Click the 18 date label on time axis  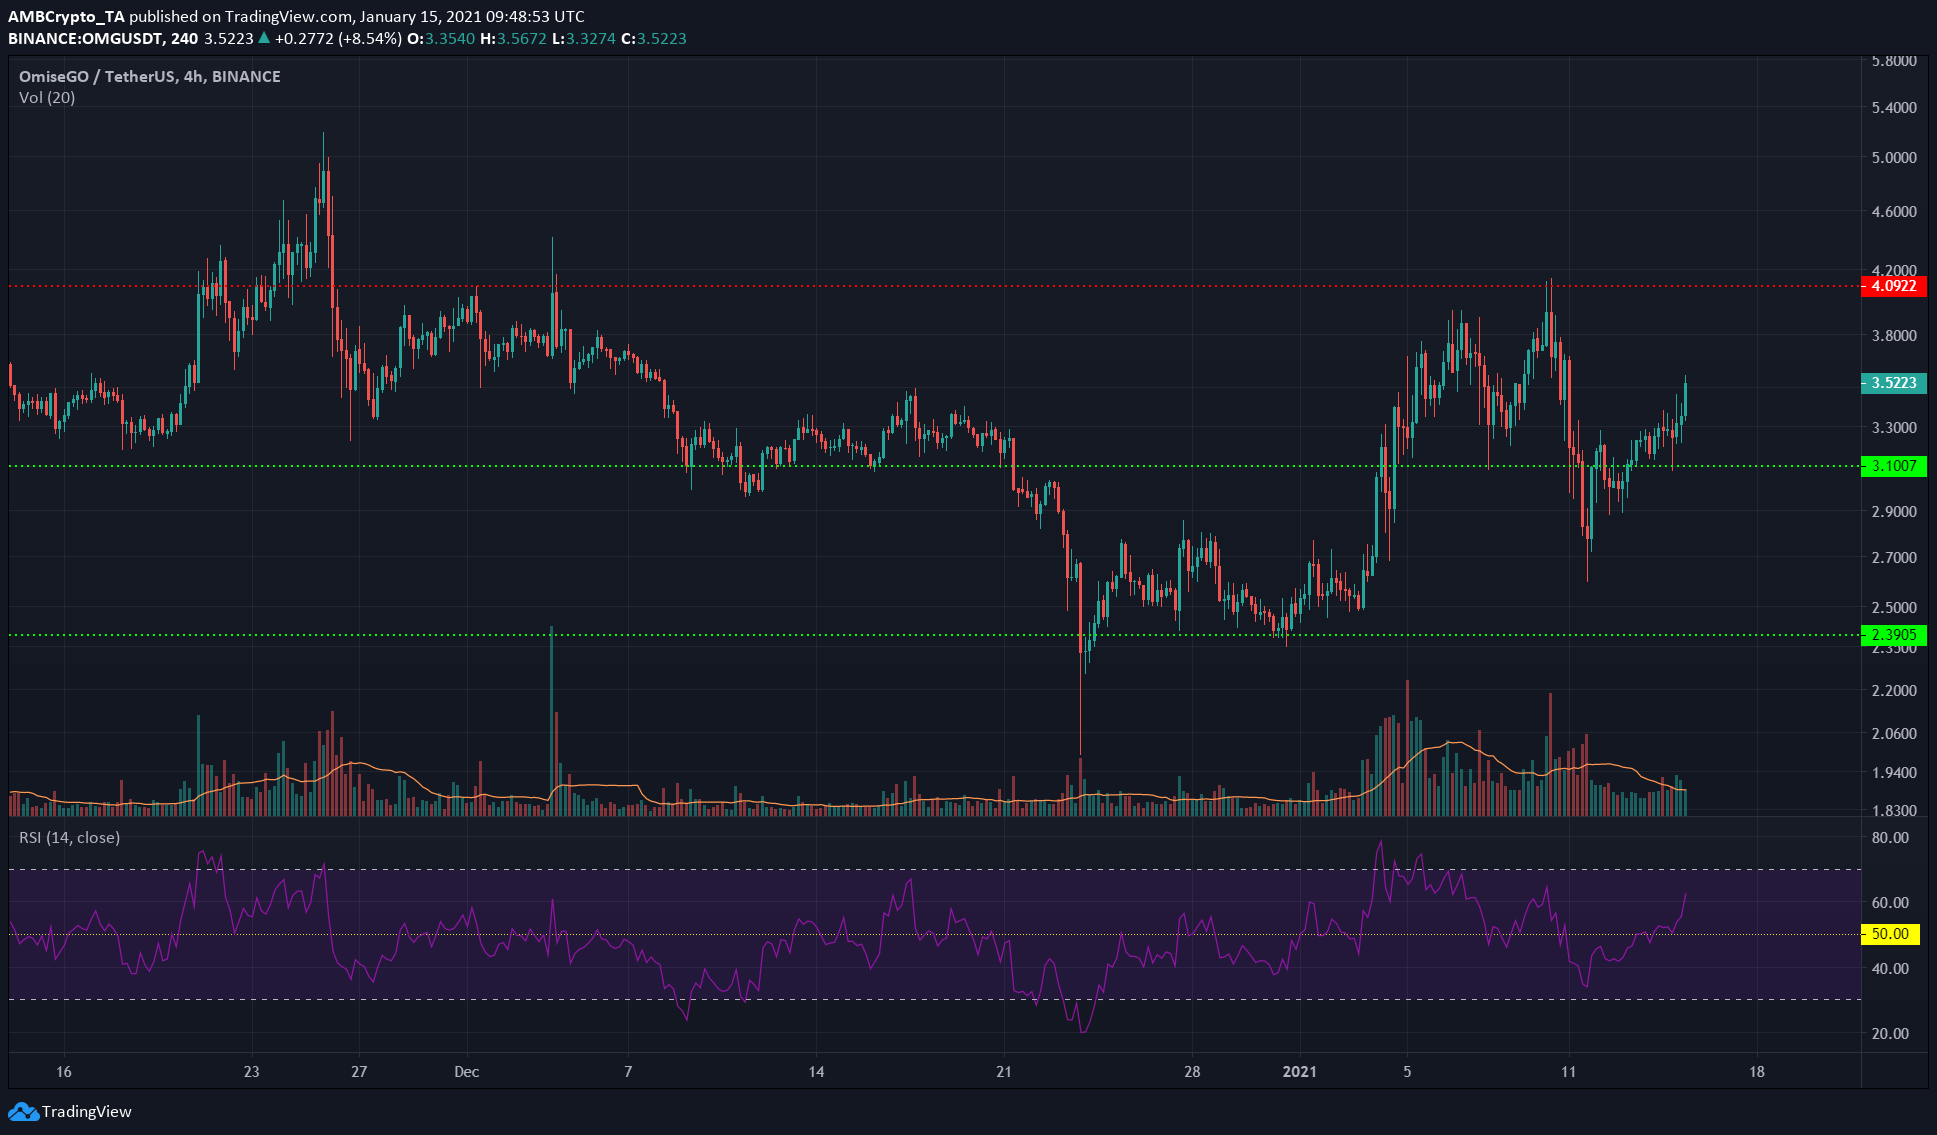[1757, 1072]
